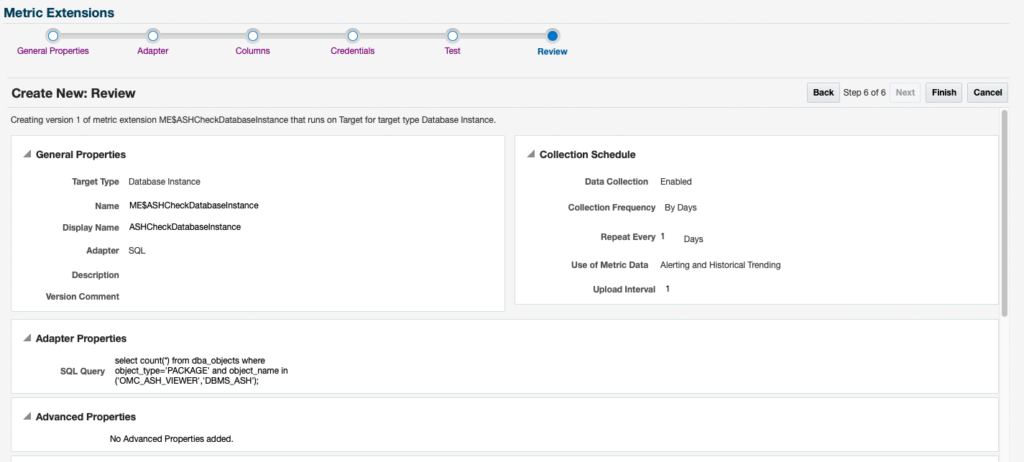This screenshot has height=462, width=1024.
Task: Click 'No Advanced Properties added.' message
Action: coord(172,438)
